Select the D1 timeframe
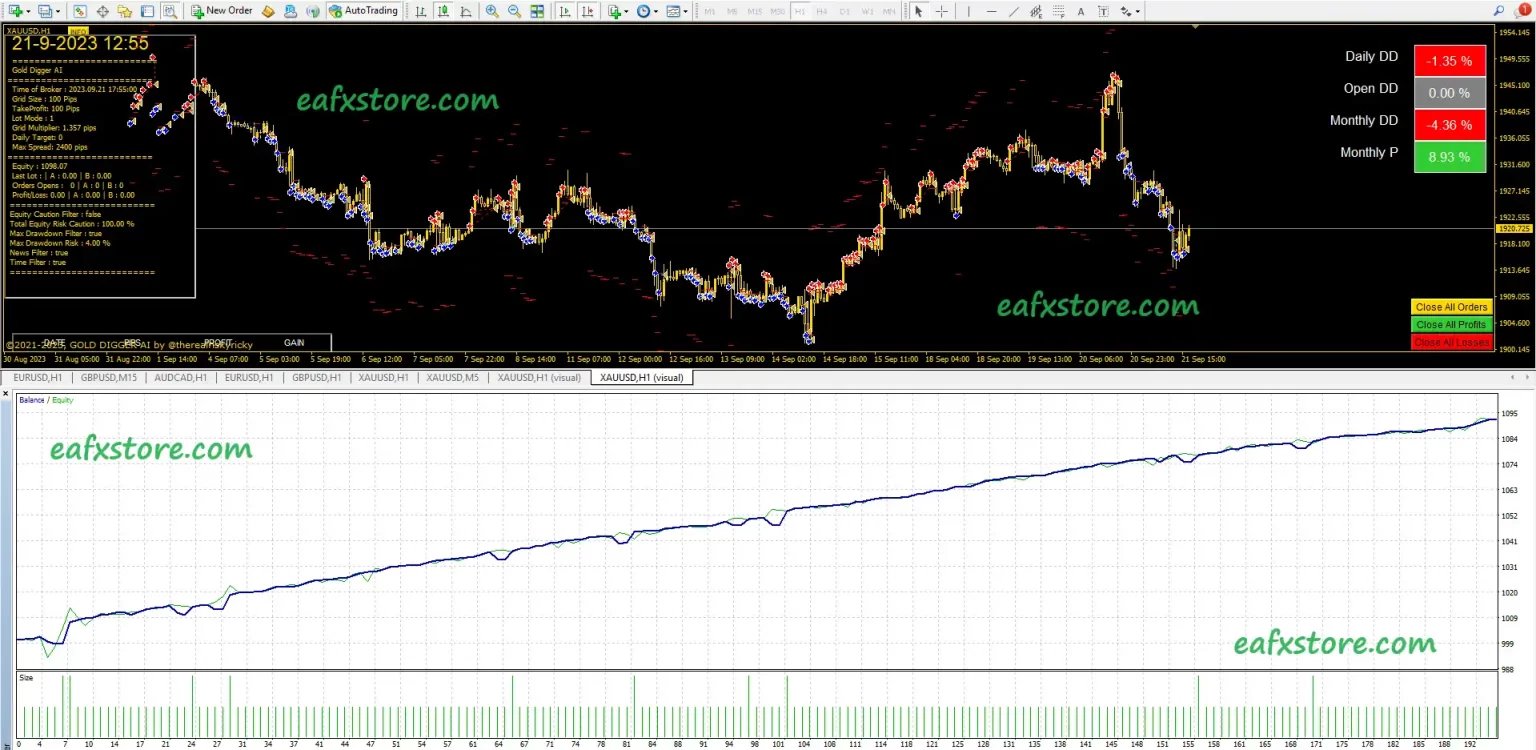The image size is (1536, 750). coord(844,11)
